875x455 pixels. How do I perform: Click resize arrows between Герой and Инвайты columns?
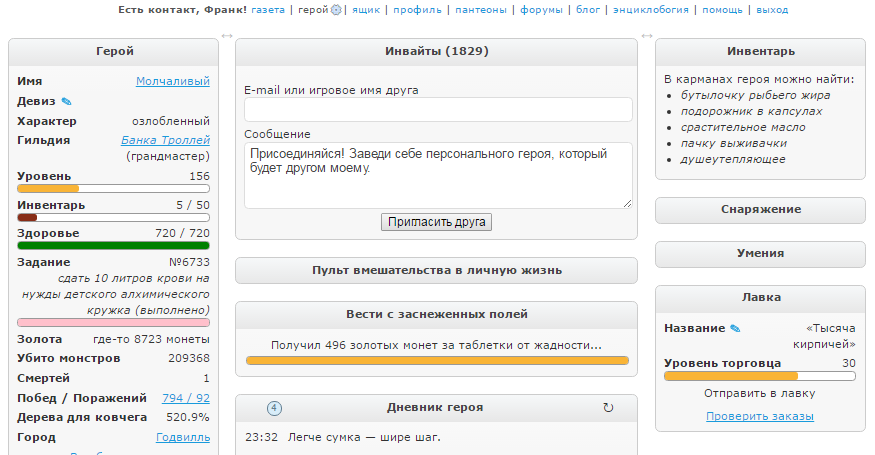coord(227,37)
